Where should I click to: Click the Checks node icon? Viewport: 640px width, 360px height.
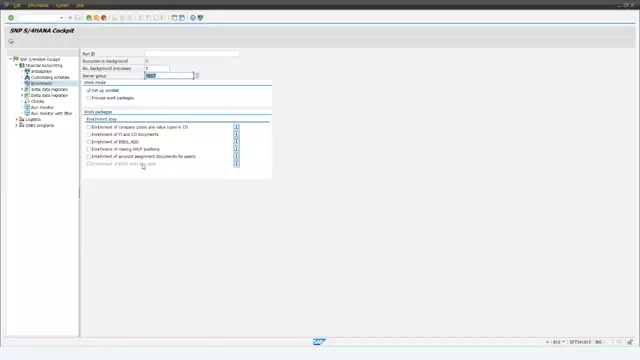click(x=27, y=101)
